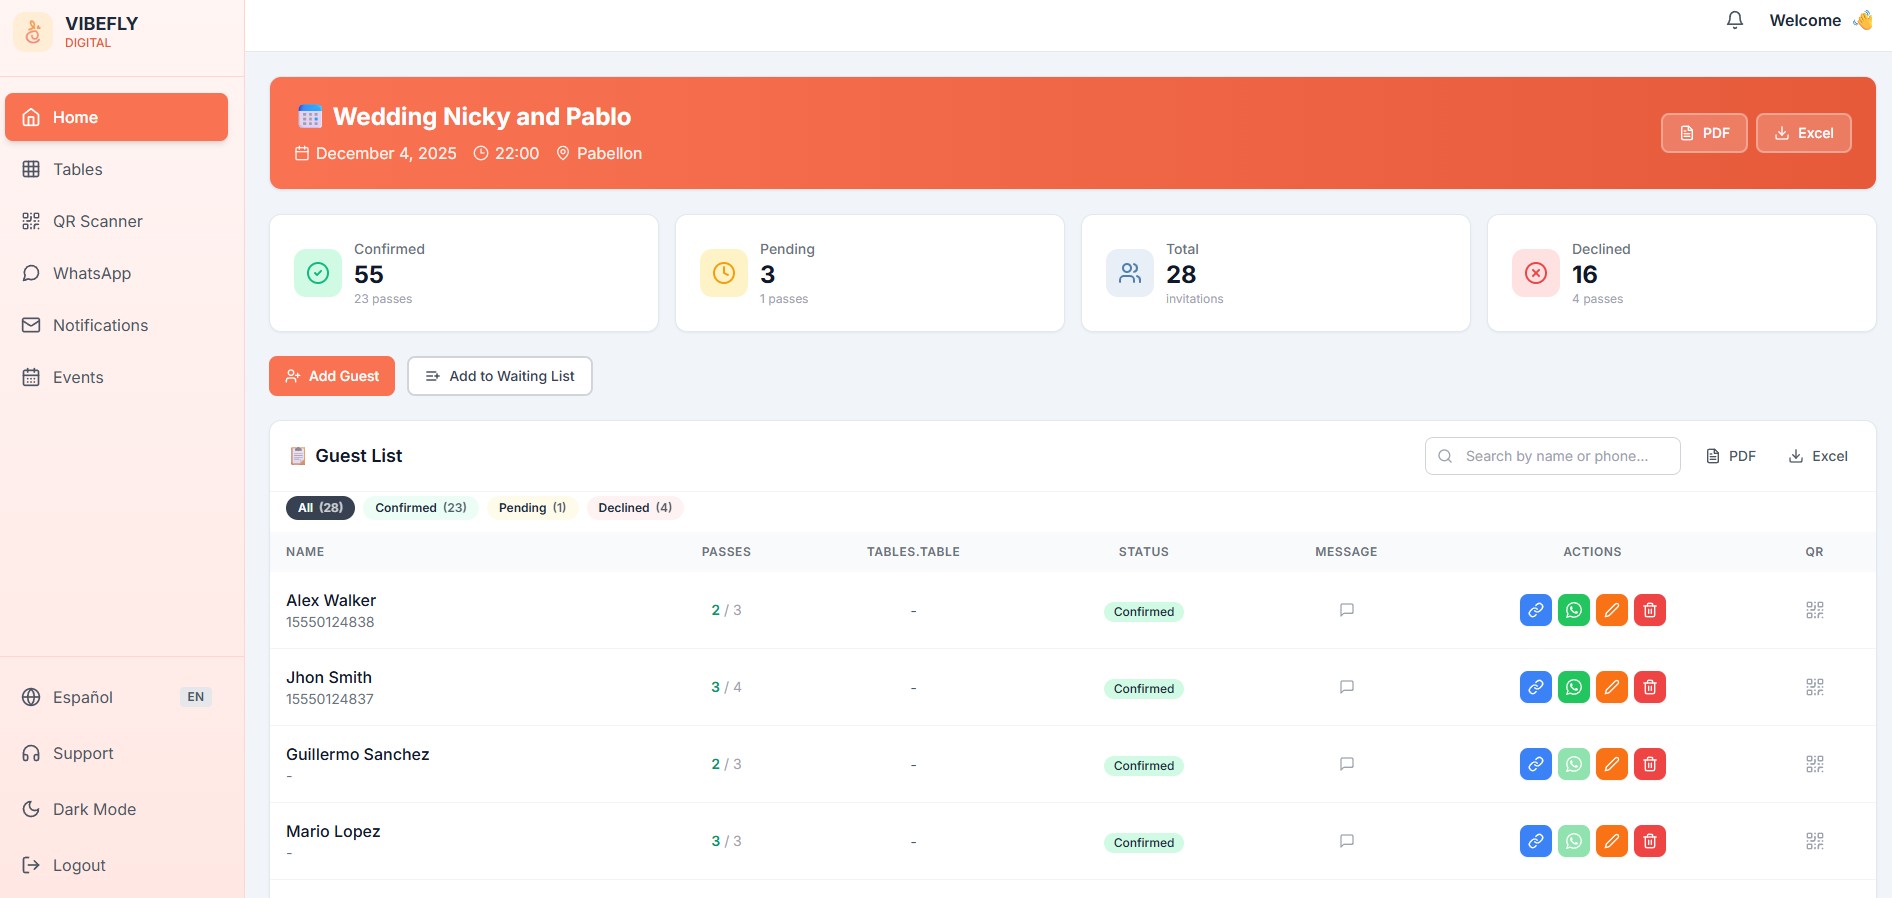Open QR Scanner page

point(116,221)
